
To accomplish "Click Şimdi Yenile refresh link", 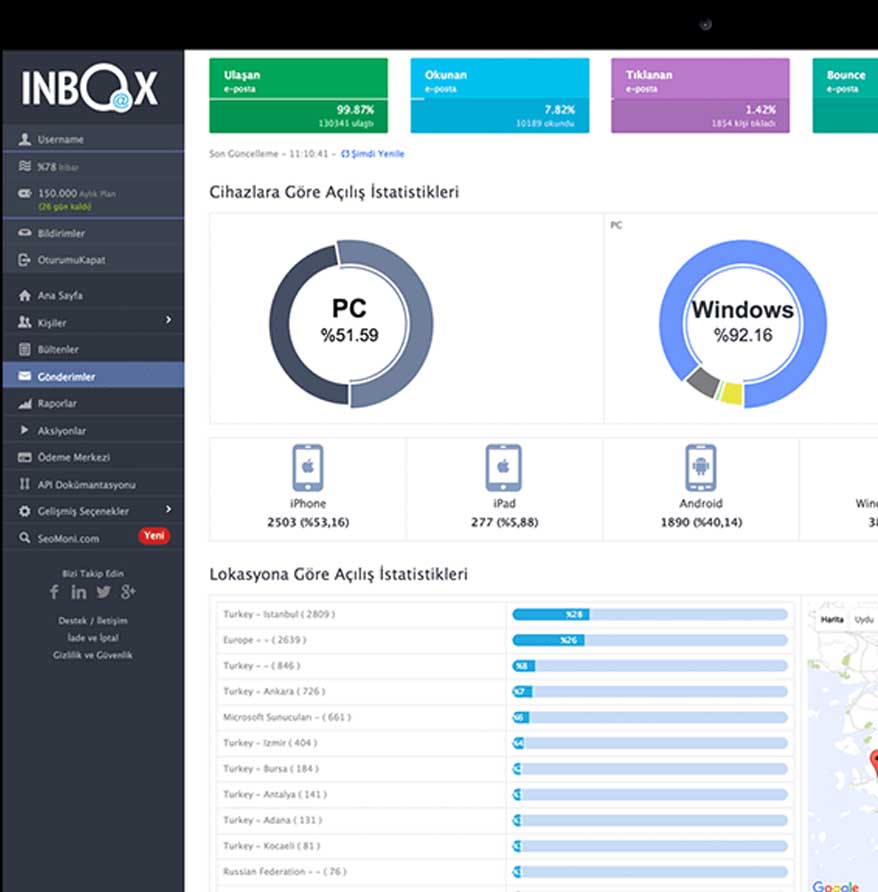I will (373, 154).
